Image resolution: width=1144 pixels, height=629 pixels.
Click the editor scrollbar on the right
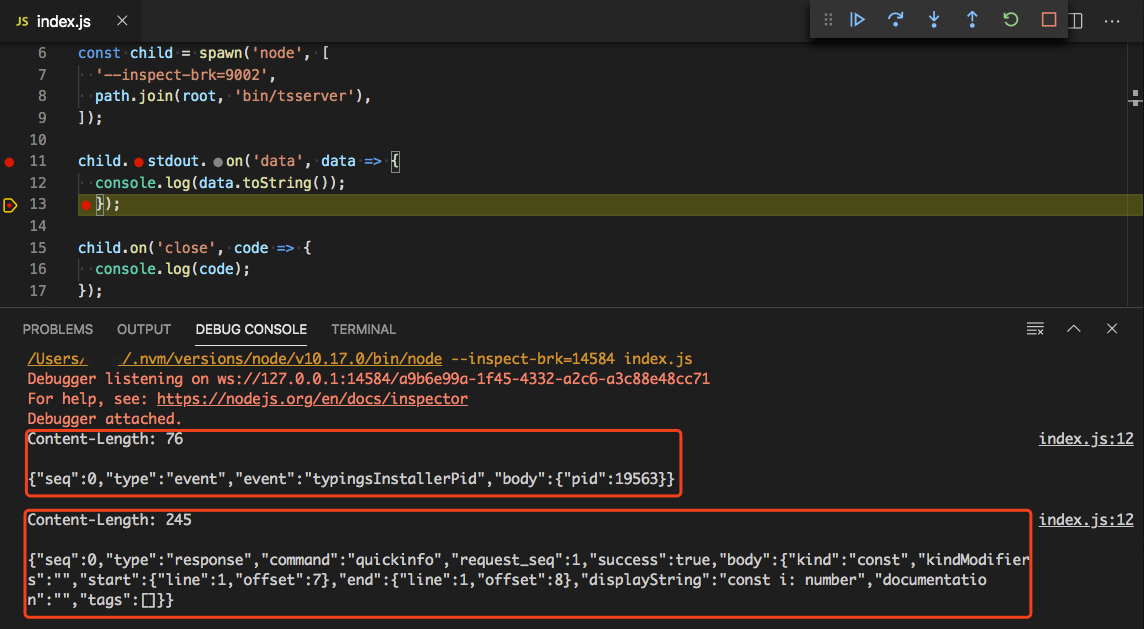coord(1134,100)
